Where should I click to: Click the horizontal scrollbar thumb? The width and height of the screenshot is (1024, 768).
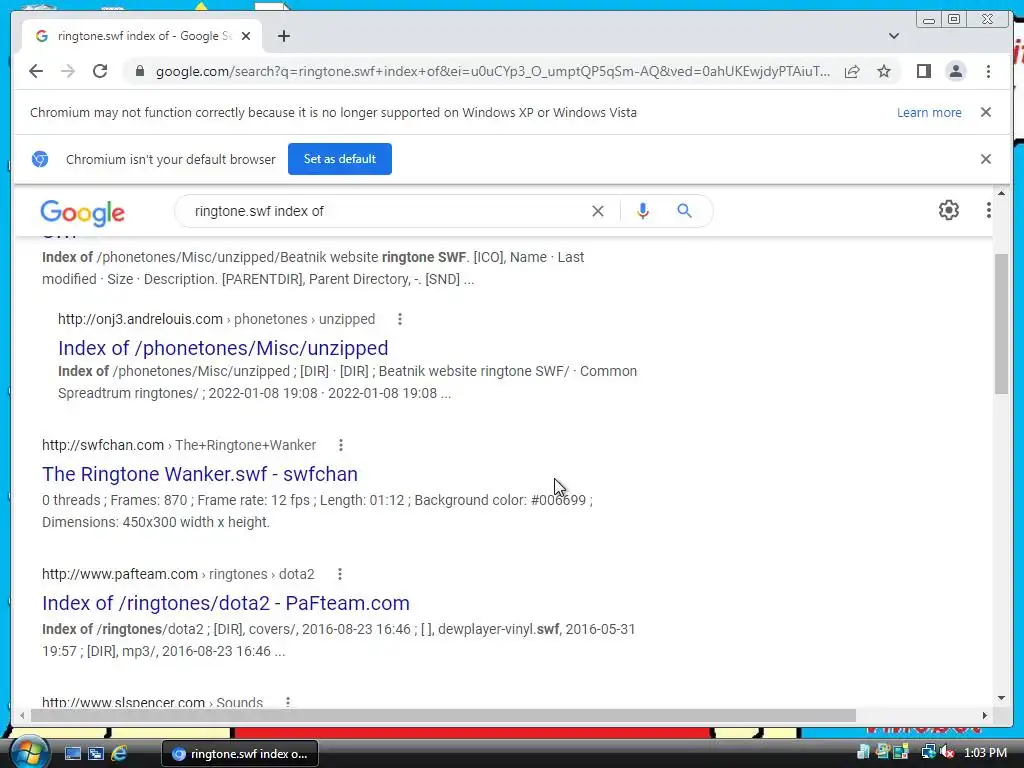pyautogui.click(x=443, y=716)
